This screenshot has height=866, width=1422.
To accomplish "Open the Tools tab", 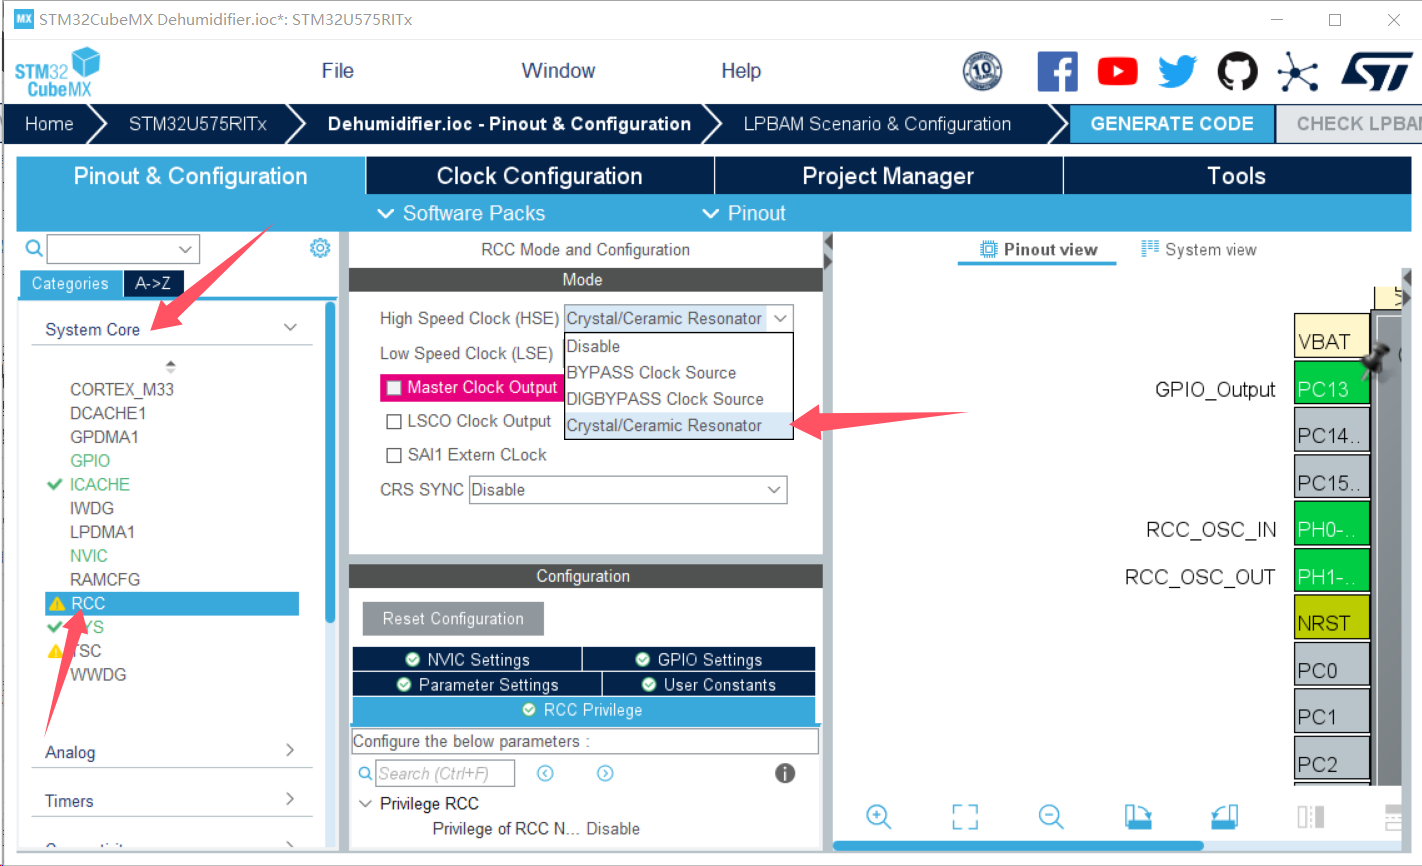I will 1237,176.
